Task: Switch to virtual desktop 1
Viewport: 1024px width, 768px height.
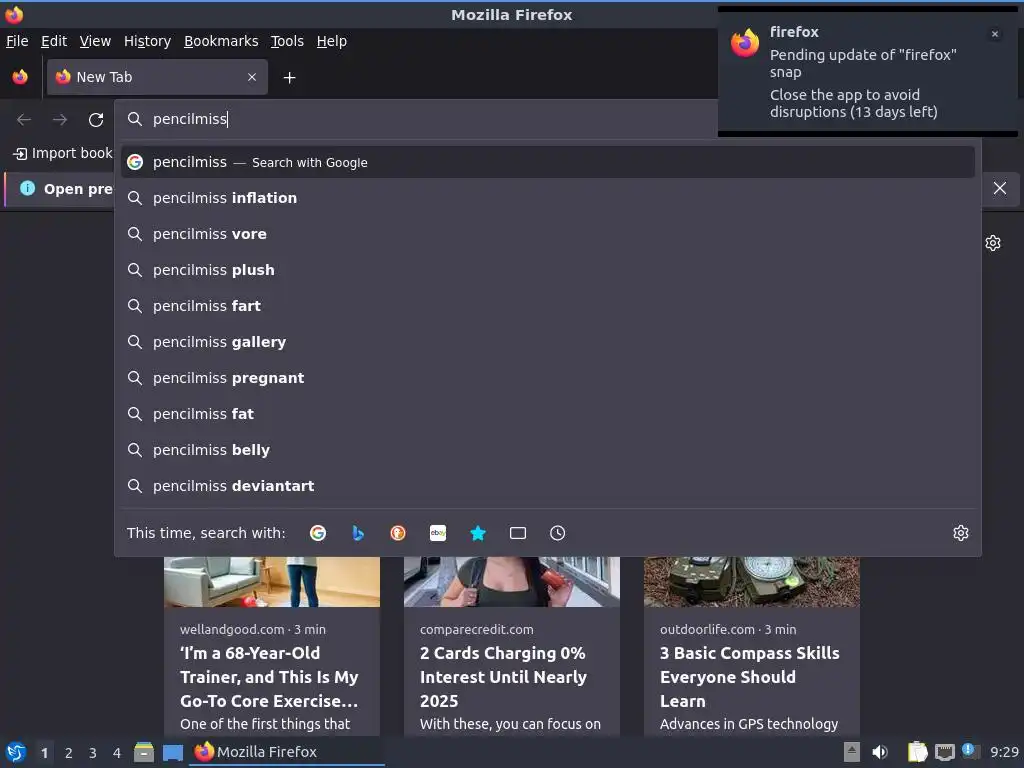Action: [x=44, y=753]
